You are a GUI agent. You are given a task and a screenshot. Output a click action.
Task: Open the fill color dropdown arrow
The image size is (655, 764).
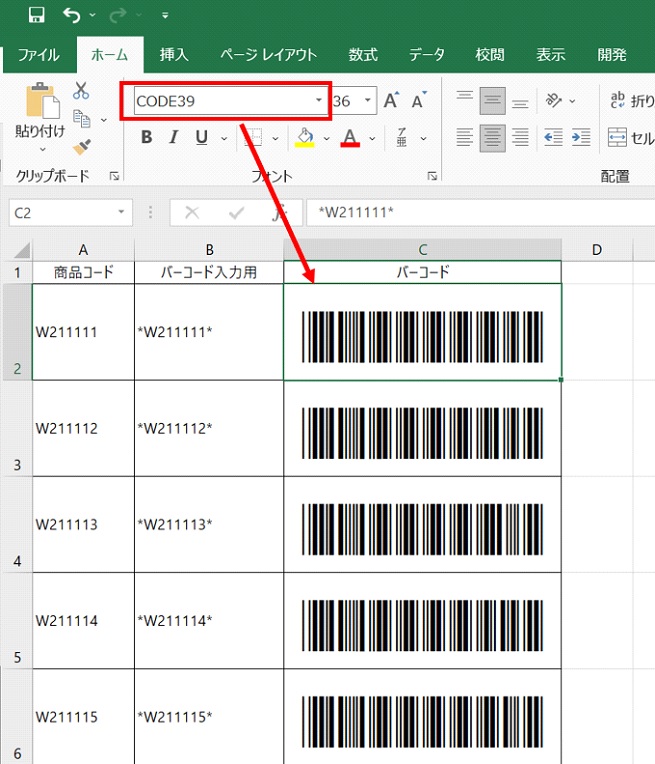327,139
